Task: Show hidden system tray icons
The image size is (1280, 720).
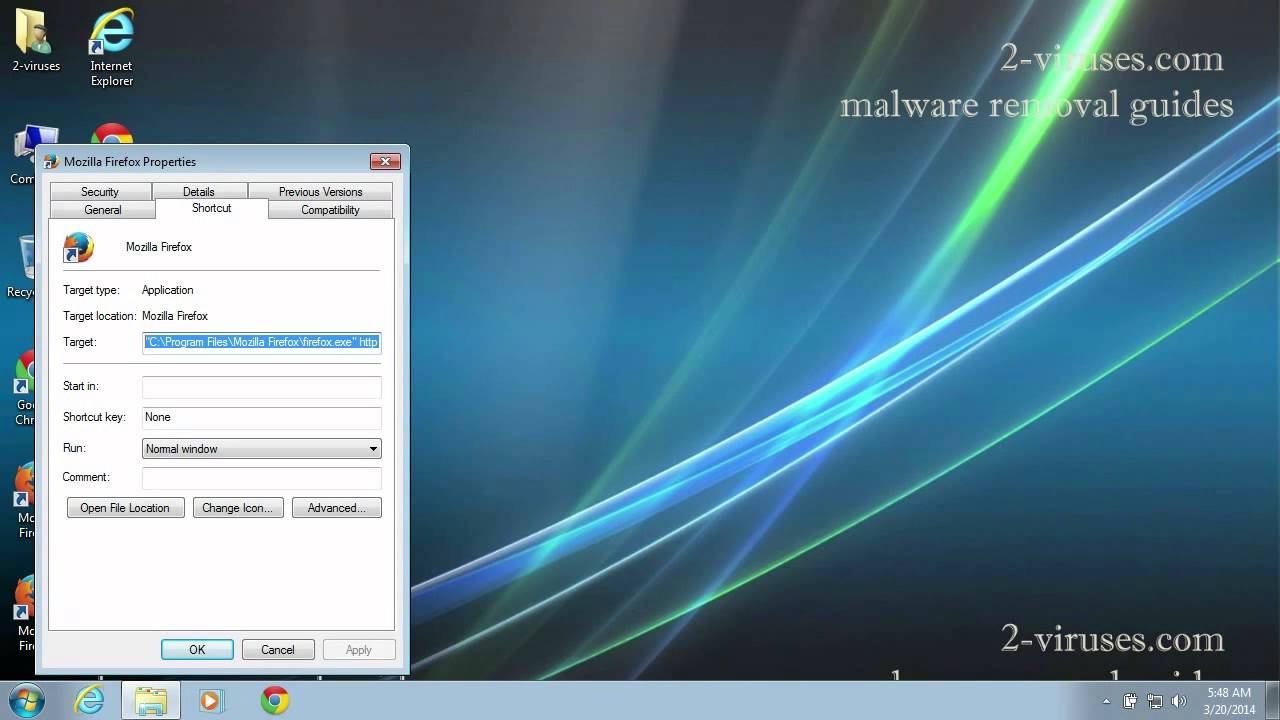Action: coord(1106,701)
